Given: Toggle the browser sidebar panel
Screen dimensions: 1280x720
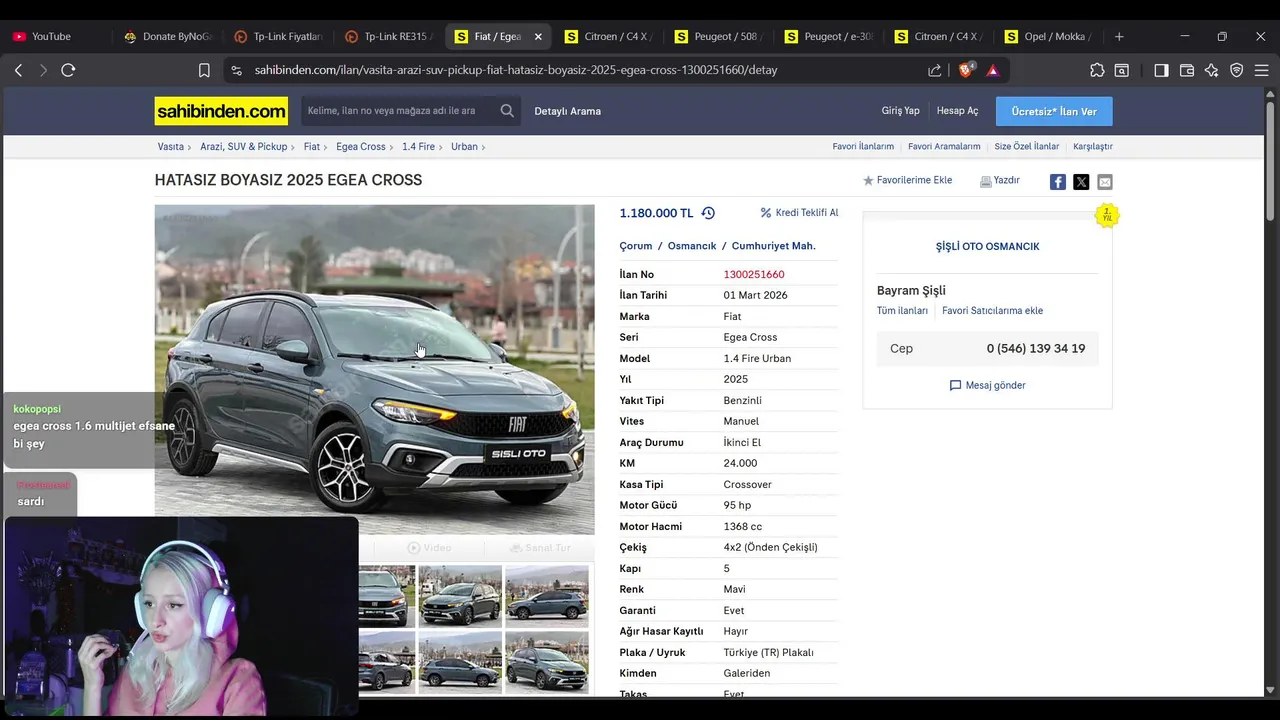Looking at the screenshot, I should [x=1161, y=70].
